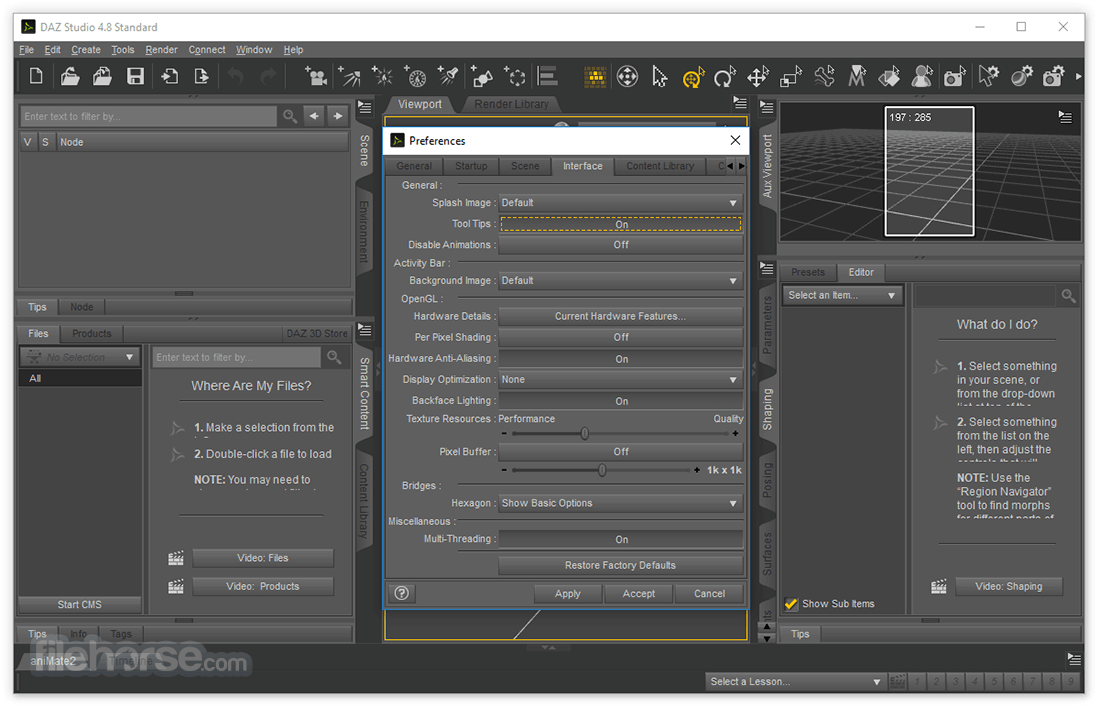The width and height of the screenshot is (1100, 707).
Task: Open the Background Image dropdown
Action: pyautogui.click(x=621, y=281)
